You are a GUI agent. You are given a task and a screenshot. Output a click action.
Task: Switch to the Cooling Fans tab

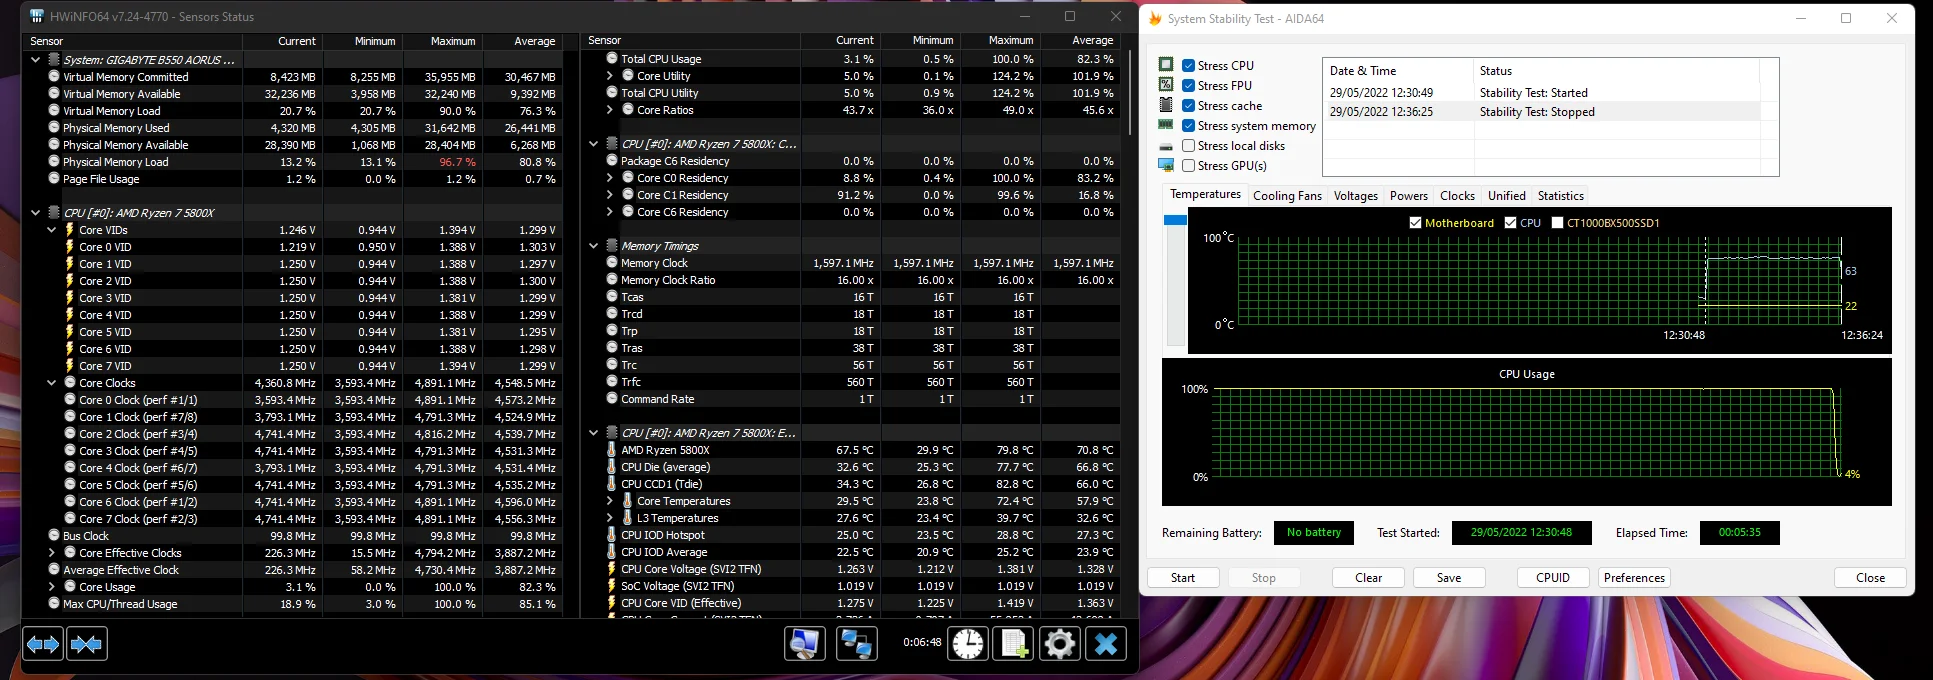tap(1287, 196)
